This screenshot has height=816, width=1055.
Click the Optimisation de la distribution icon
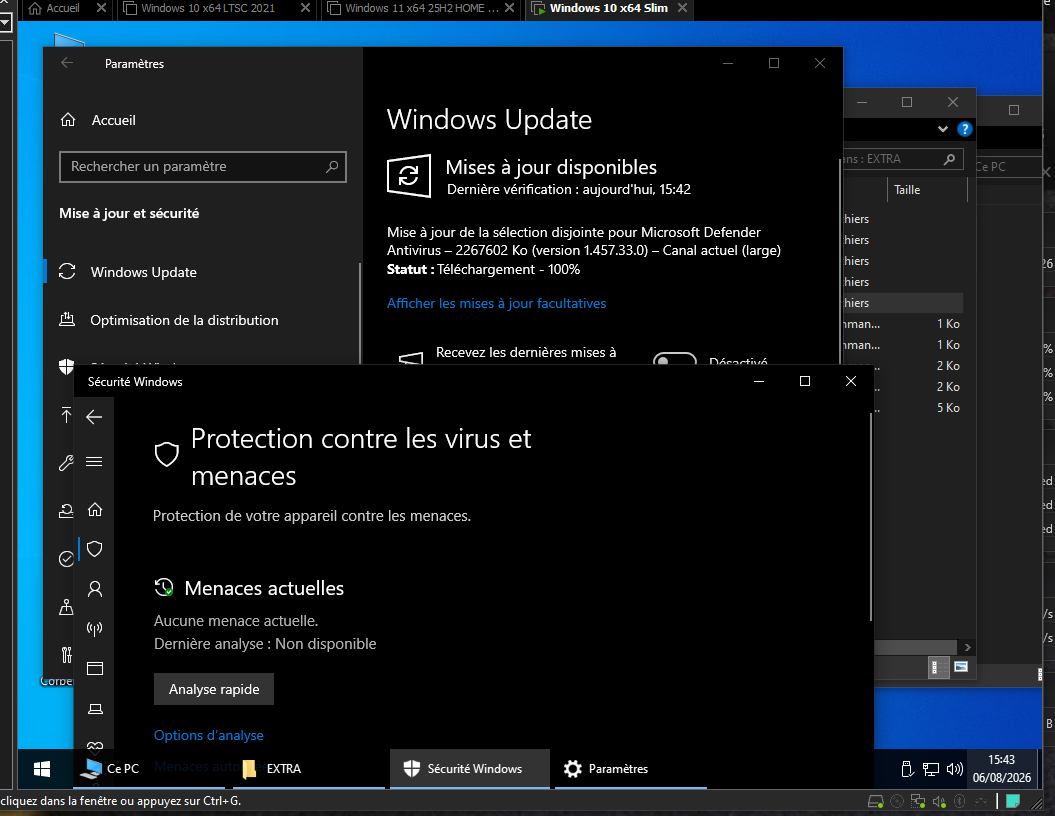(67, 320)
